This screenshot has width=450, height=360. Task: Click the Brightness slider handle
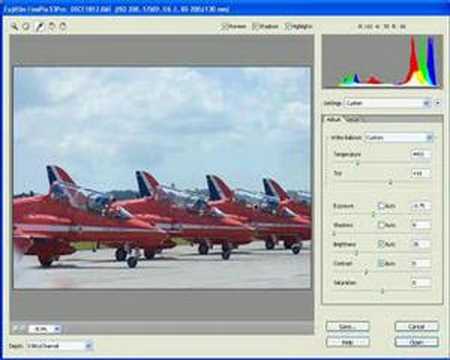(x=356, y=253)
